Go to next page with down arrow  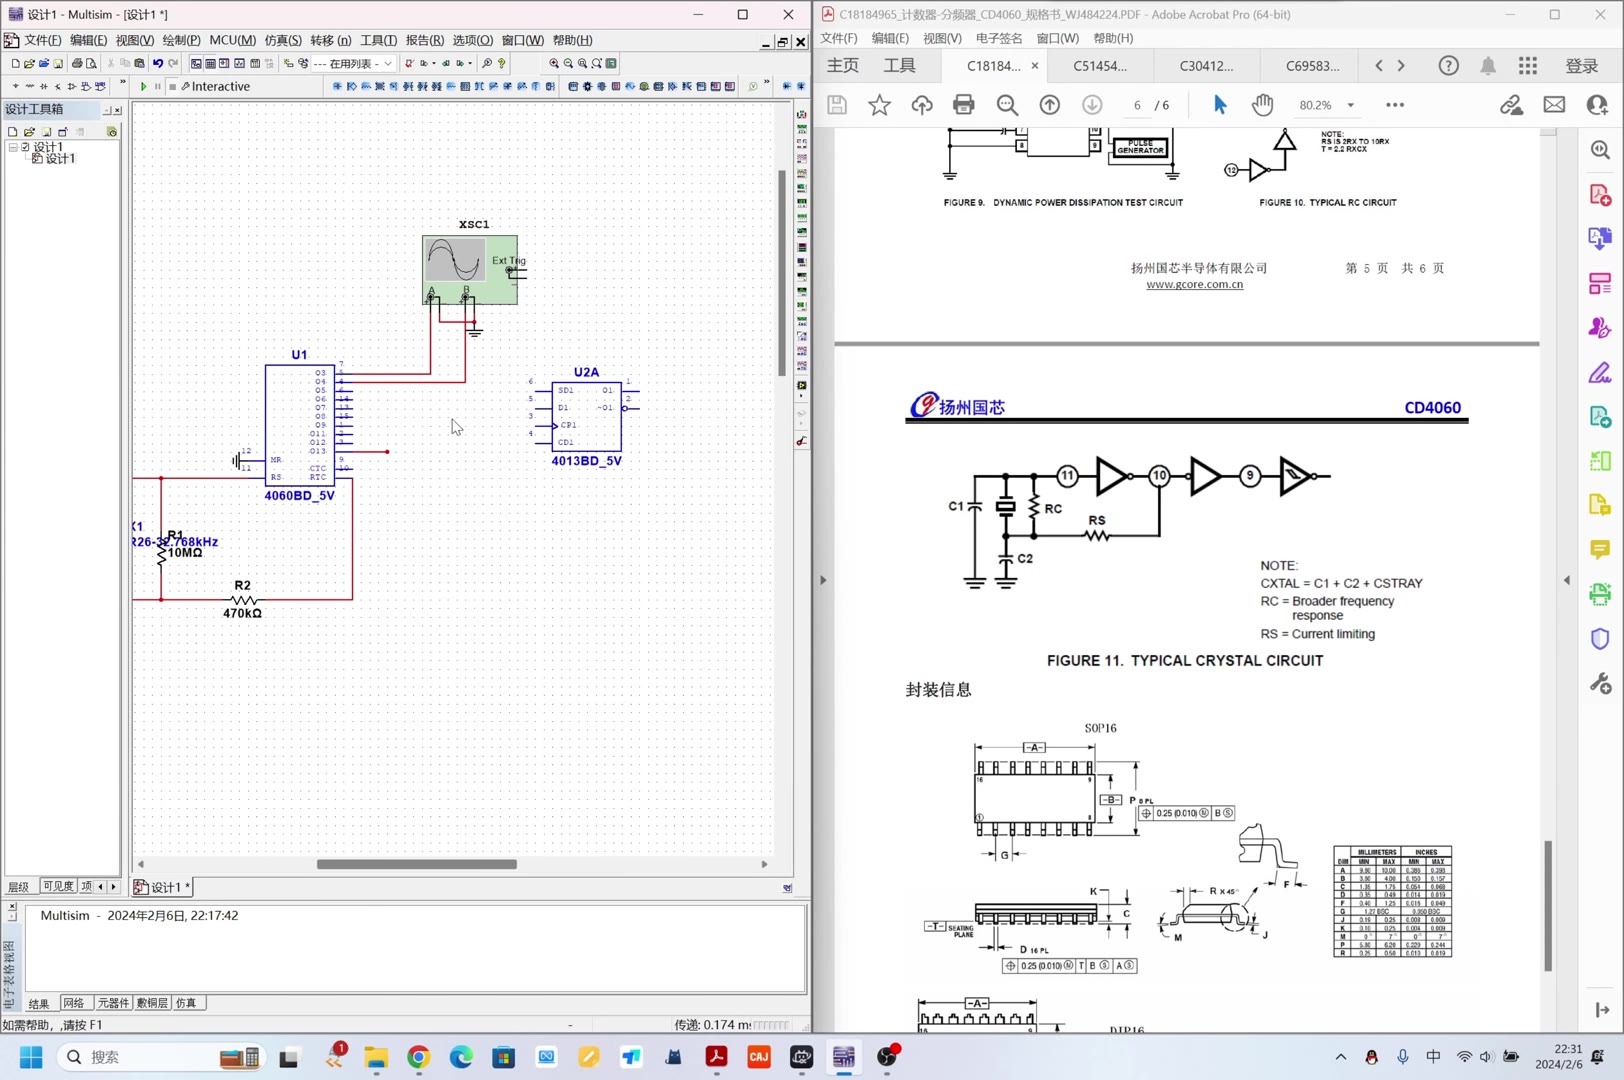click(x=1092, y=104)
